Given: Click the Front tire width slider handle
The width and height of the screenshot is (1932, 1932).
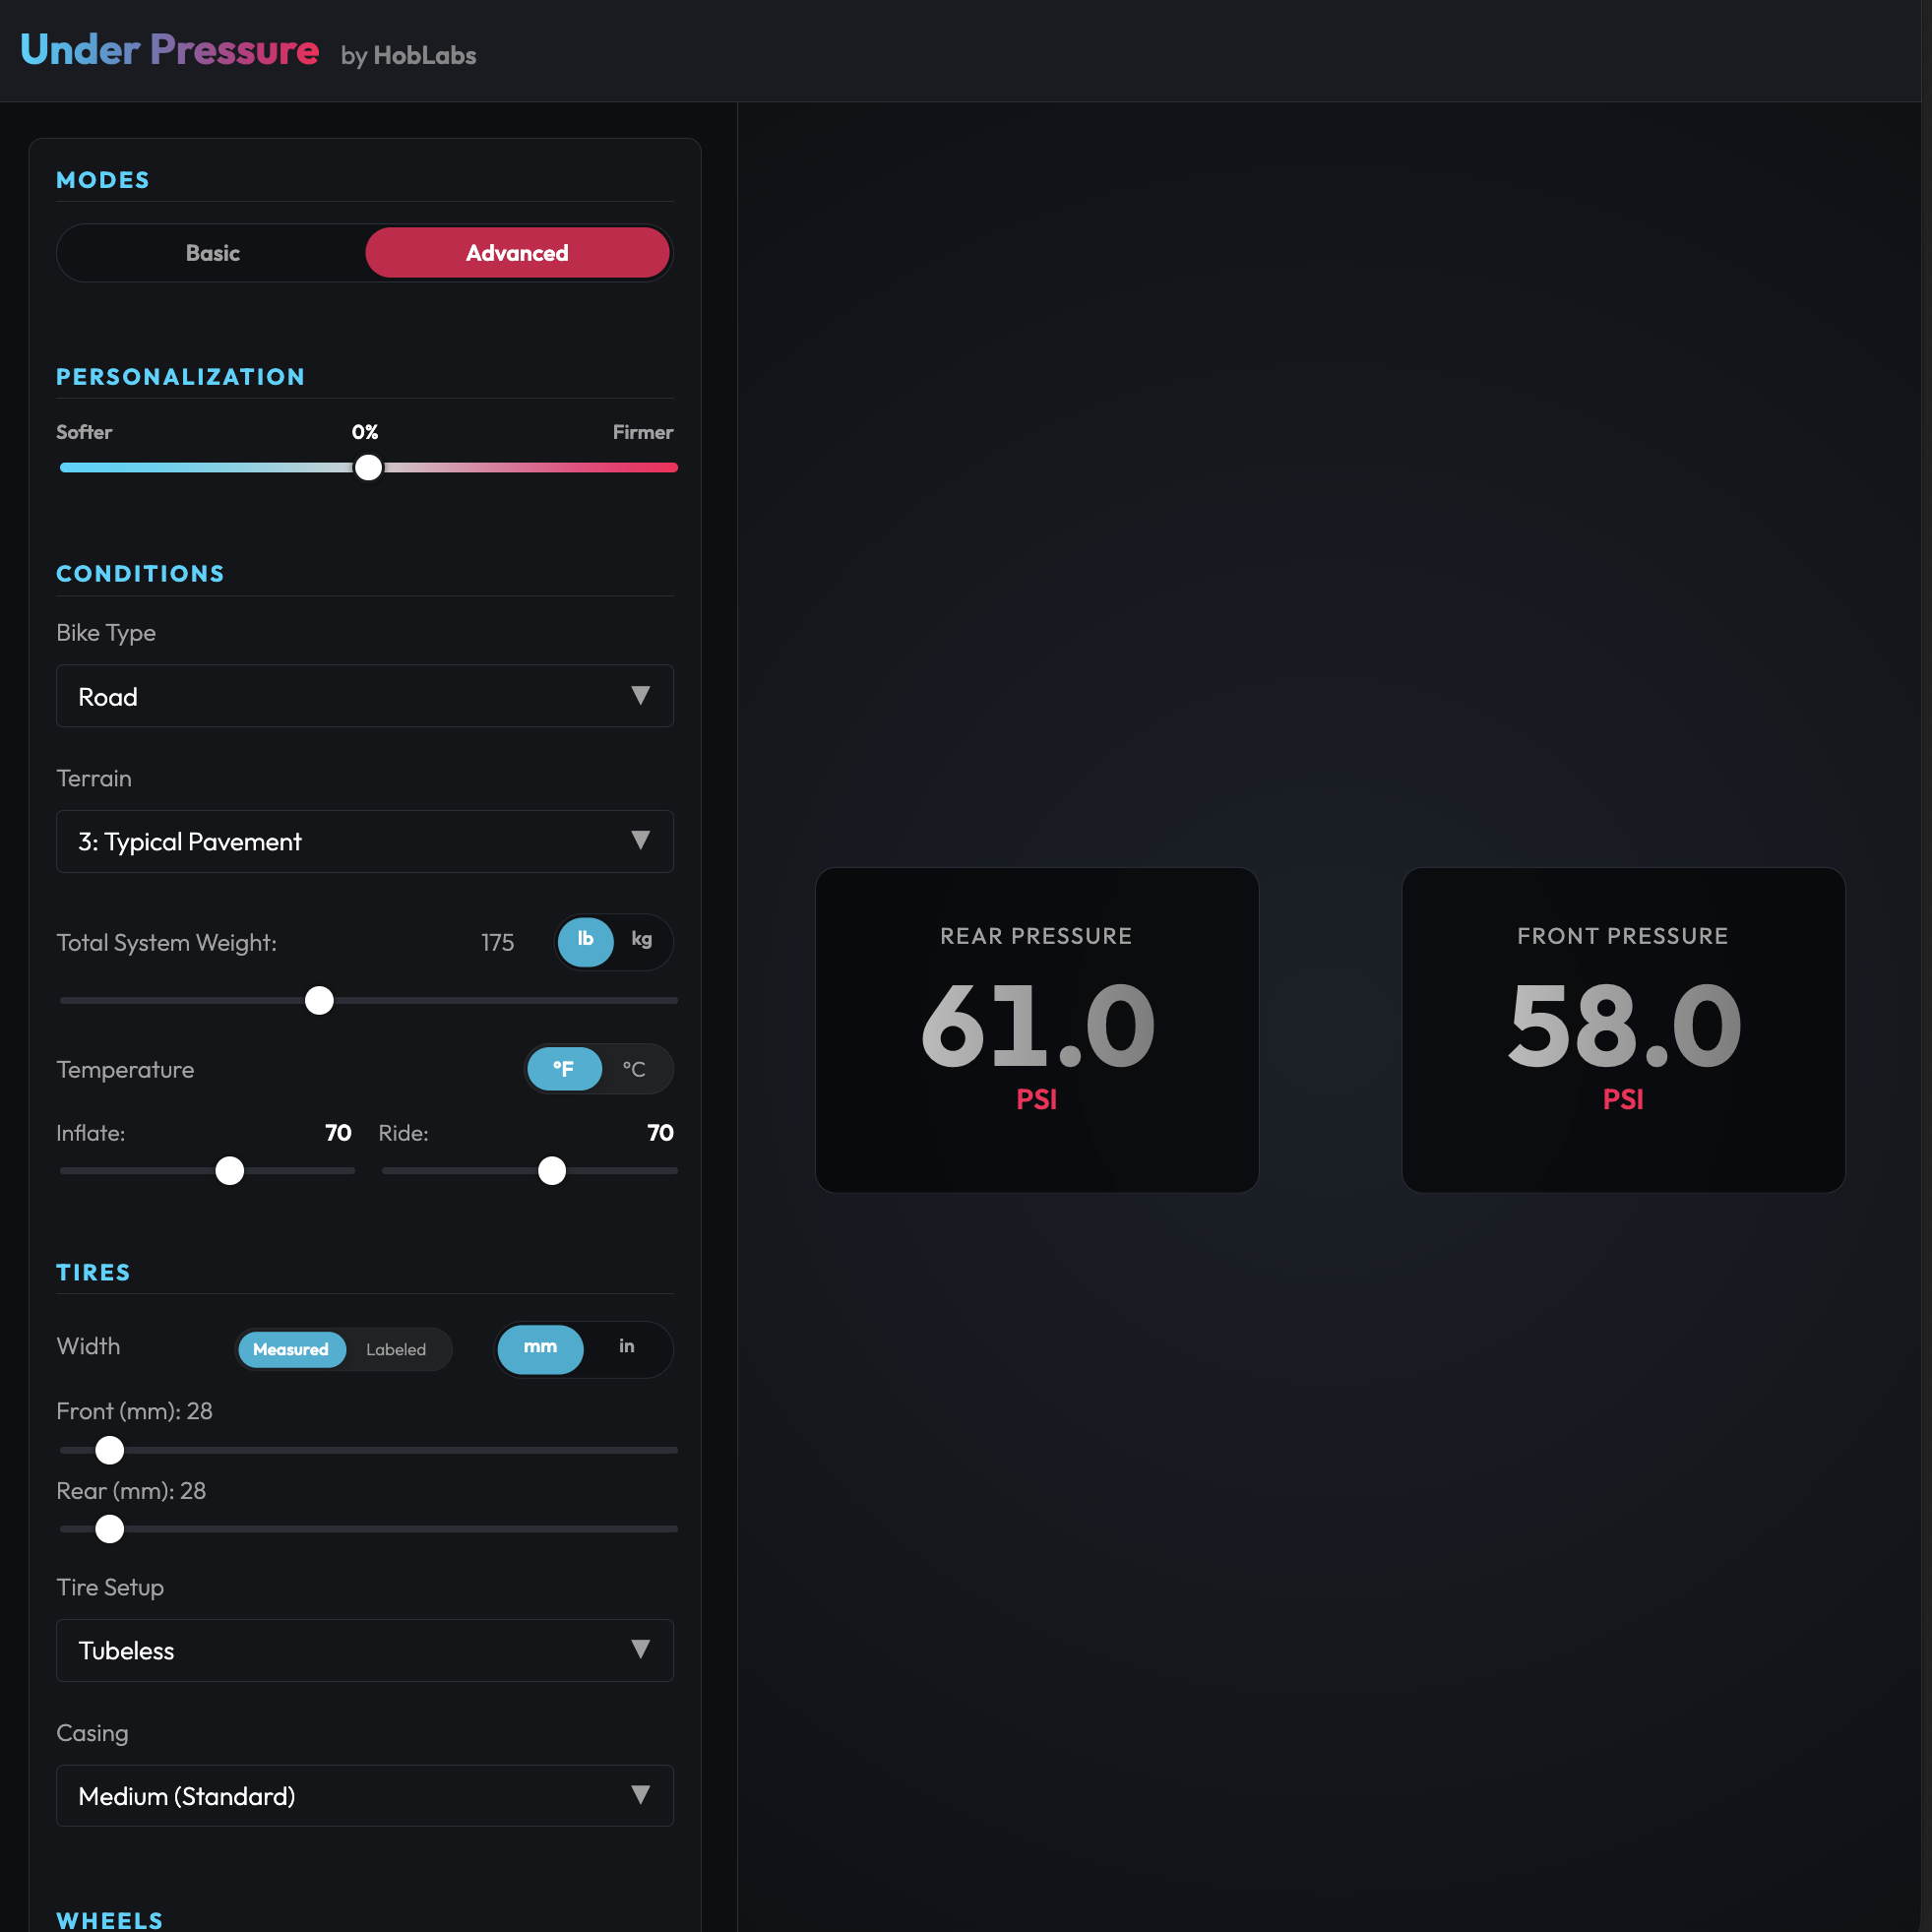Looking at the screenshot, I should (109, 1450).
